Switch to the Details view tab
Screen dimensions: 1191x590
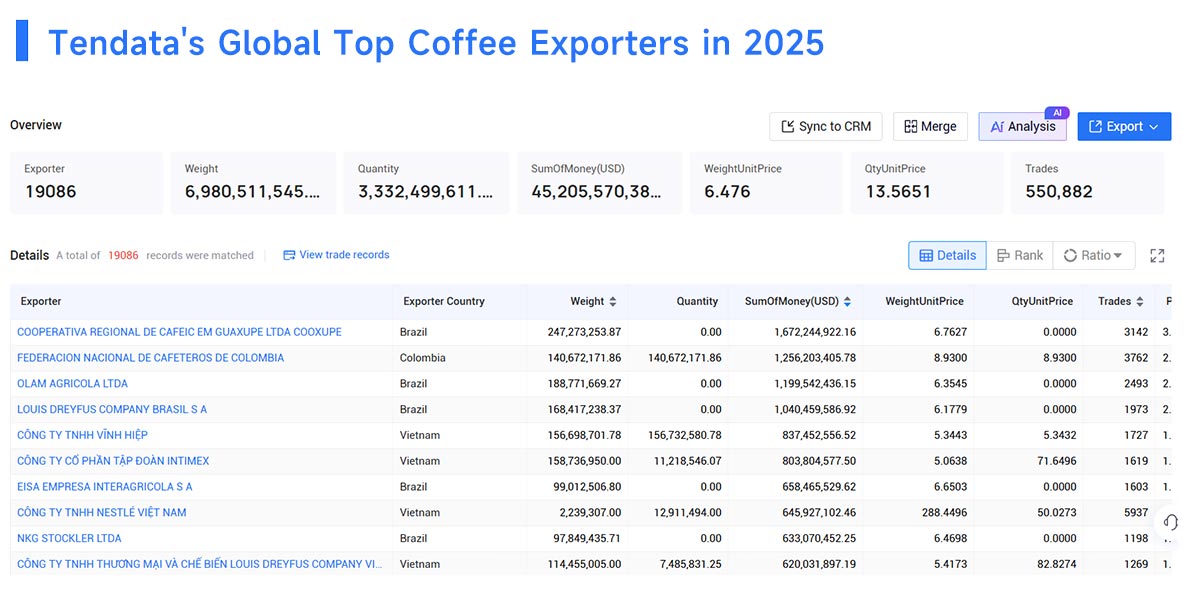click(x=947, y=256)
